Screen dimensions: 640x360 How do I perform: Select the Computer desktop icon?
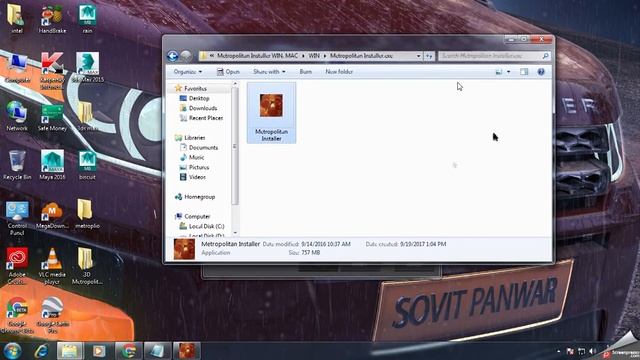pyautogui.click(x=17, y=68)
